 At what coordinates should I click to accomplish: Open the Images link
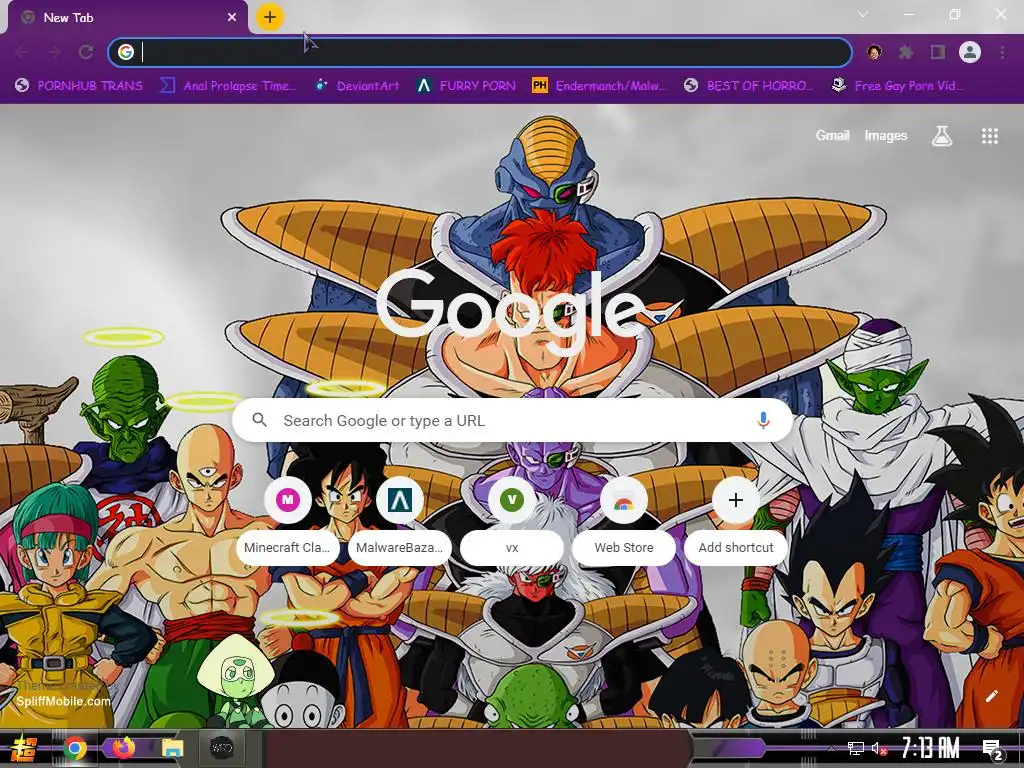coord(886,135)
